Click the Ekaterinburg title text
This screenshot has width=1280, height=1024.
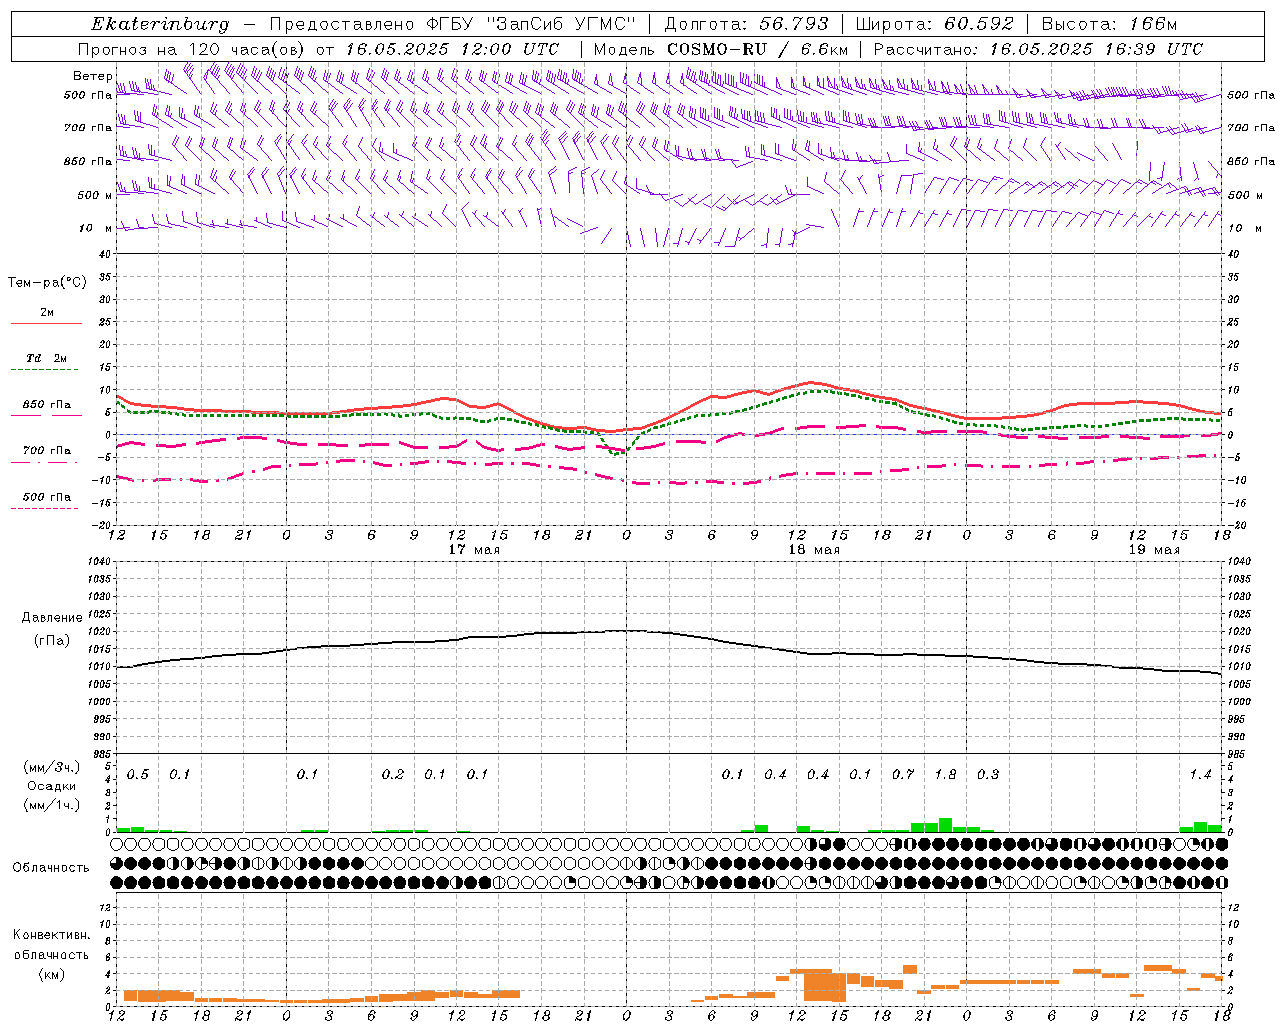[x=160, y=24]
